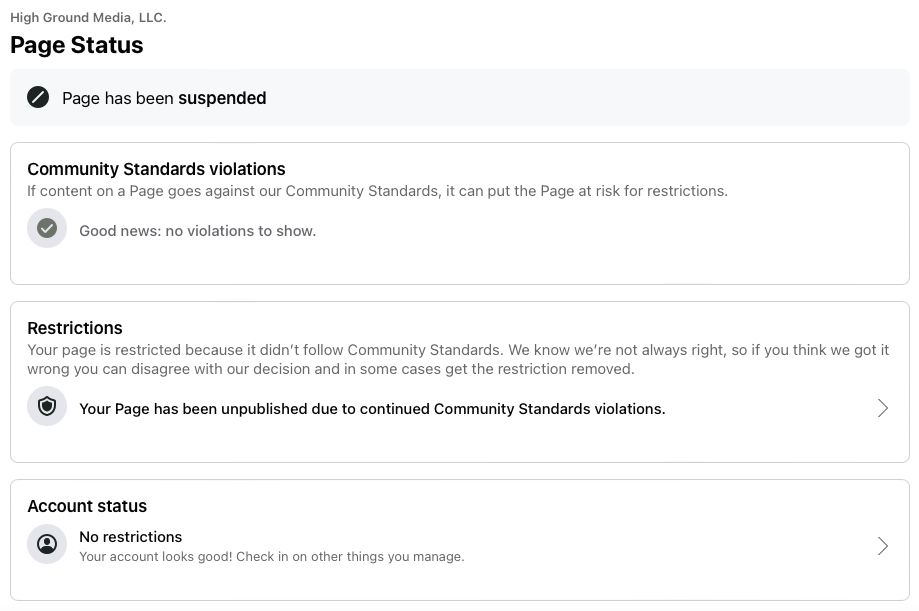The width and height of the screenshot is (919, 611).
Task: Click the Page Status heading
Action: [x=77, y=45]
